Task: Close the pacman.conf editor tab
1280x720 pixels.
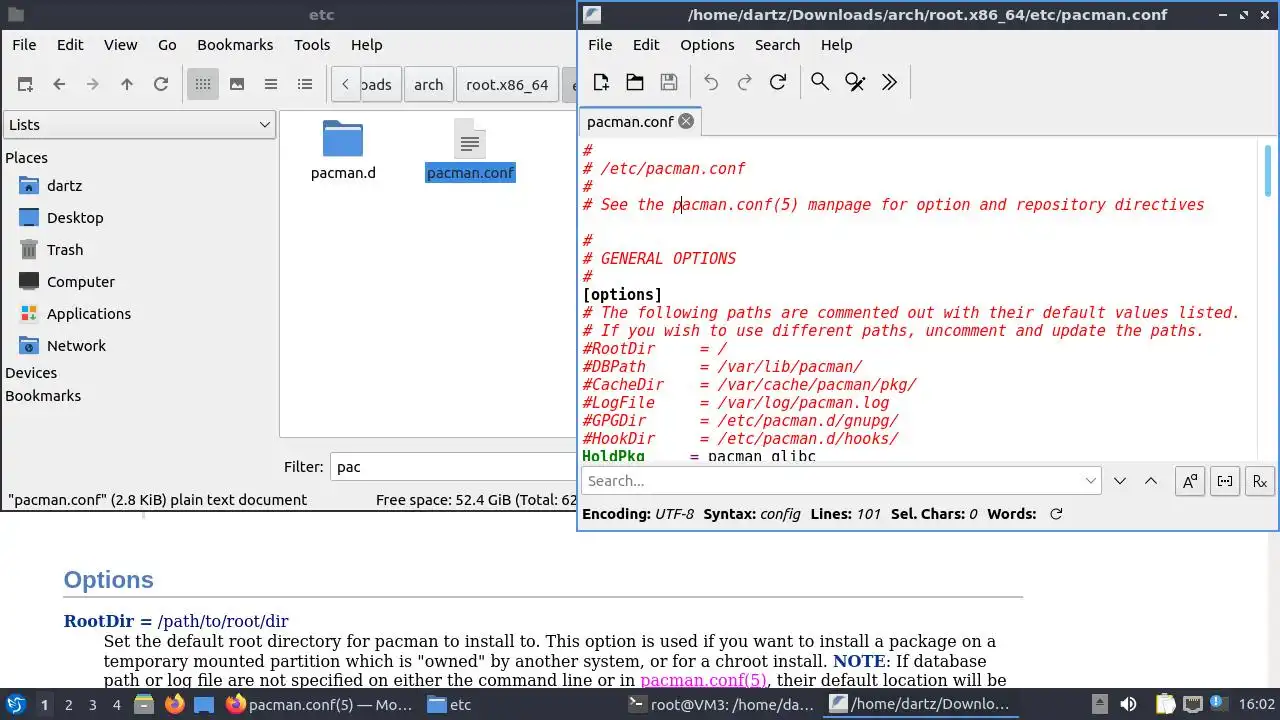Action: coord(686,121)
